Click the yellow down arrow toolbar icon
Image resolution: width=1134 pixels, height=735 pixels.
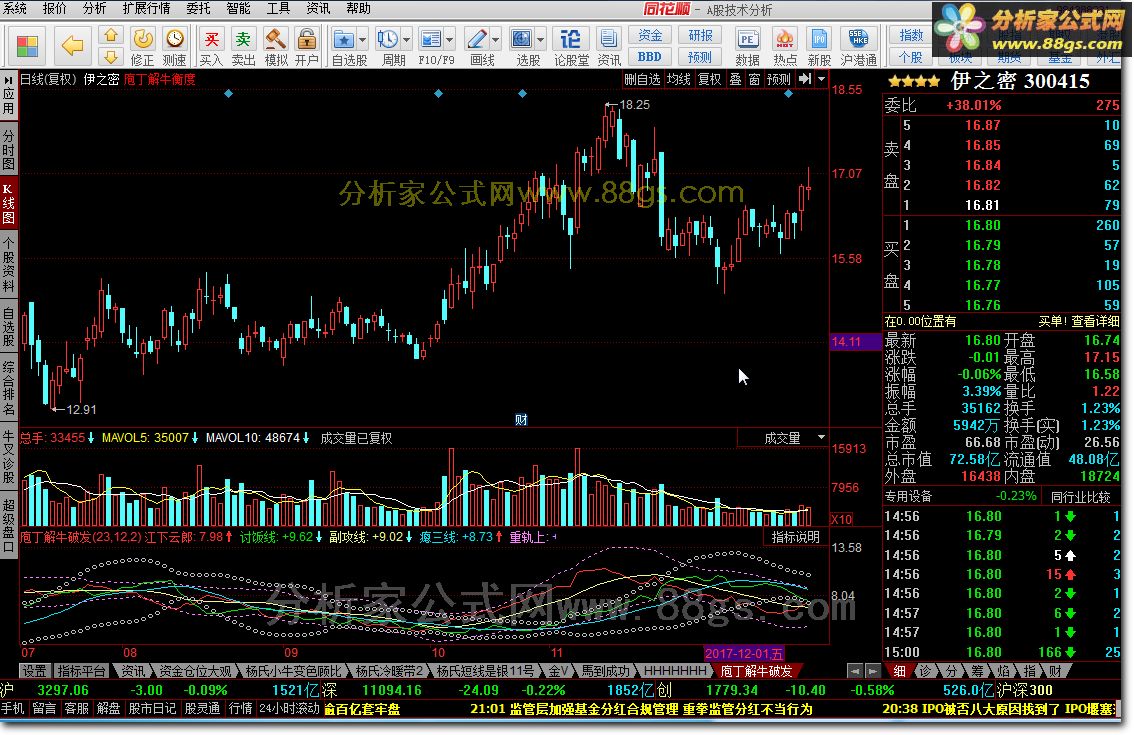coord(111,56)
